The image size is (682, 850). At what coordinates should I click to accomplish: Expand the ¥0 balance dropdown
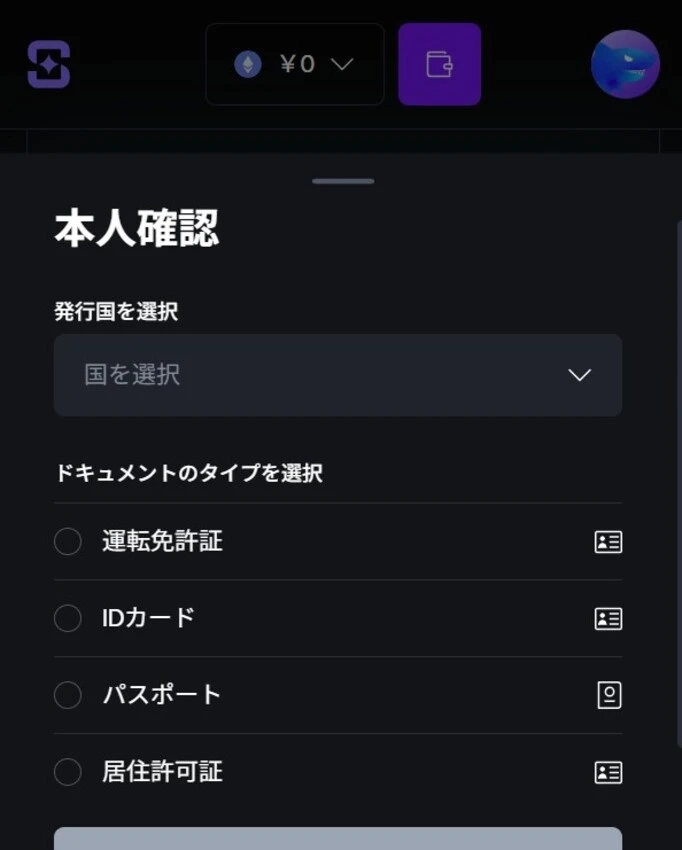click(295, 65)
